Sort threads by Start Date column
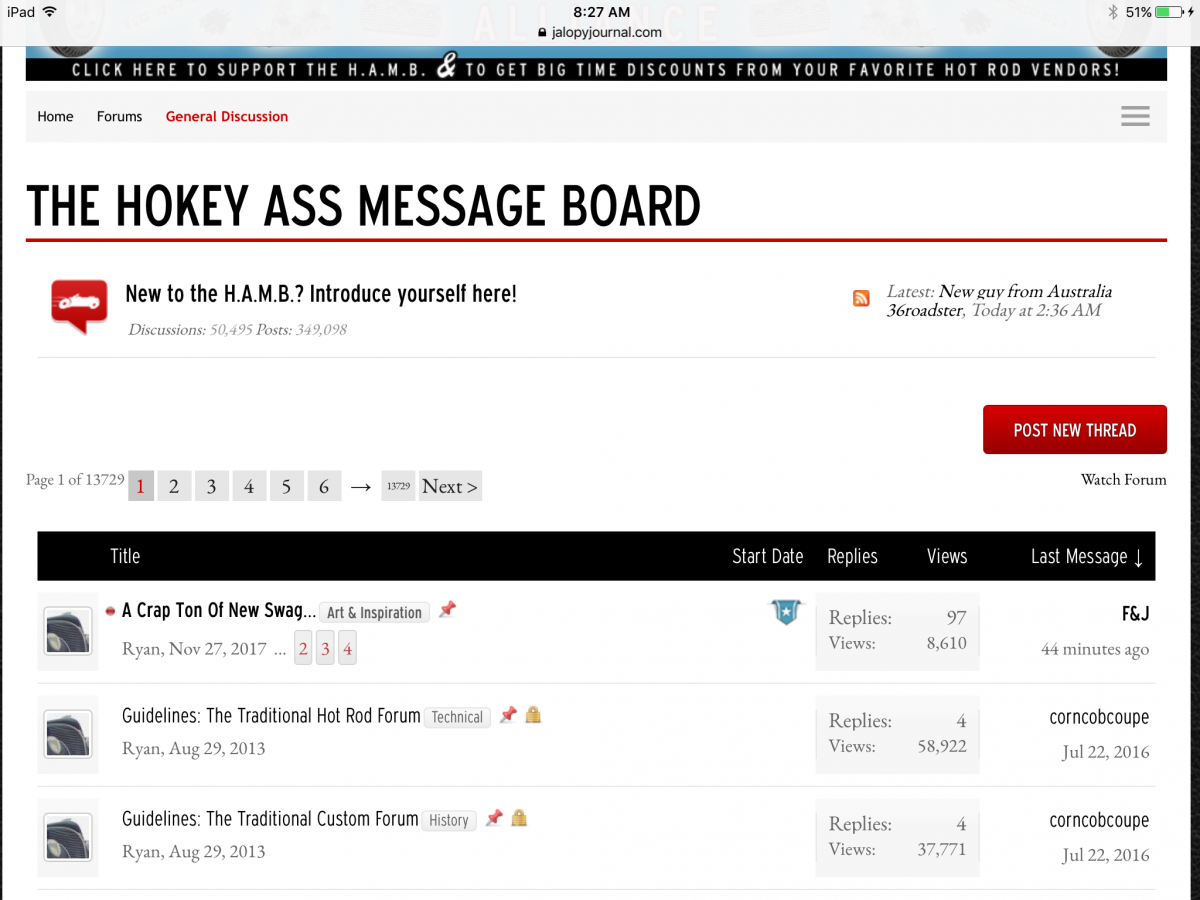This screenshot has height=900, width=1200. [768, 556]
